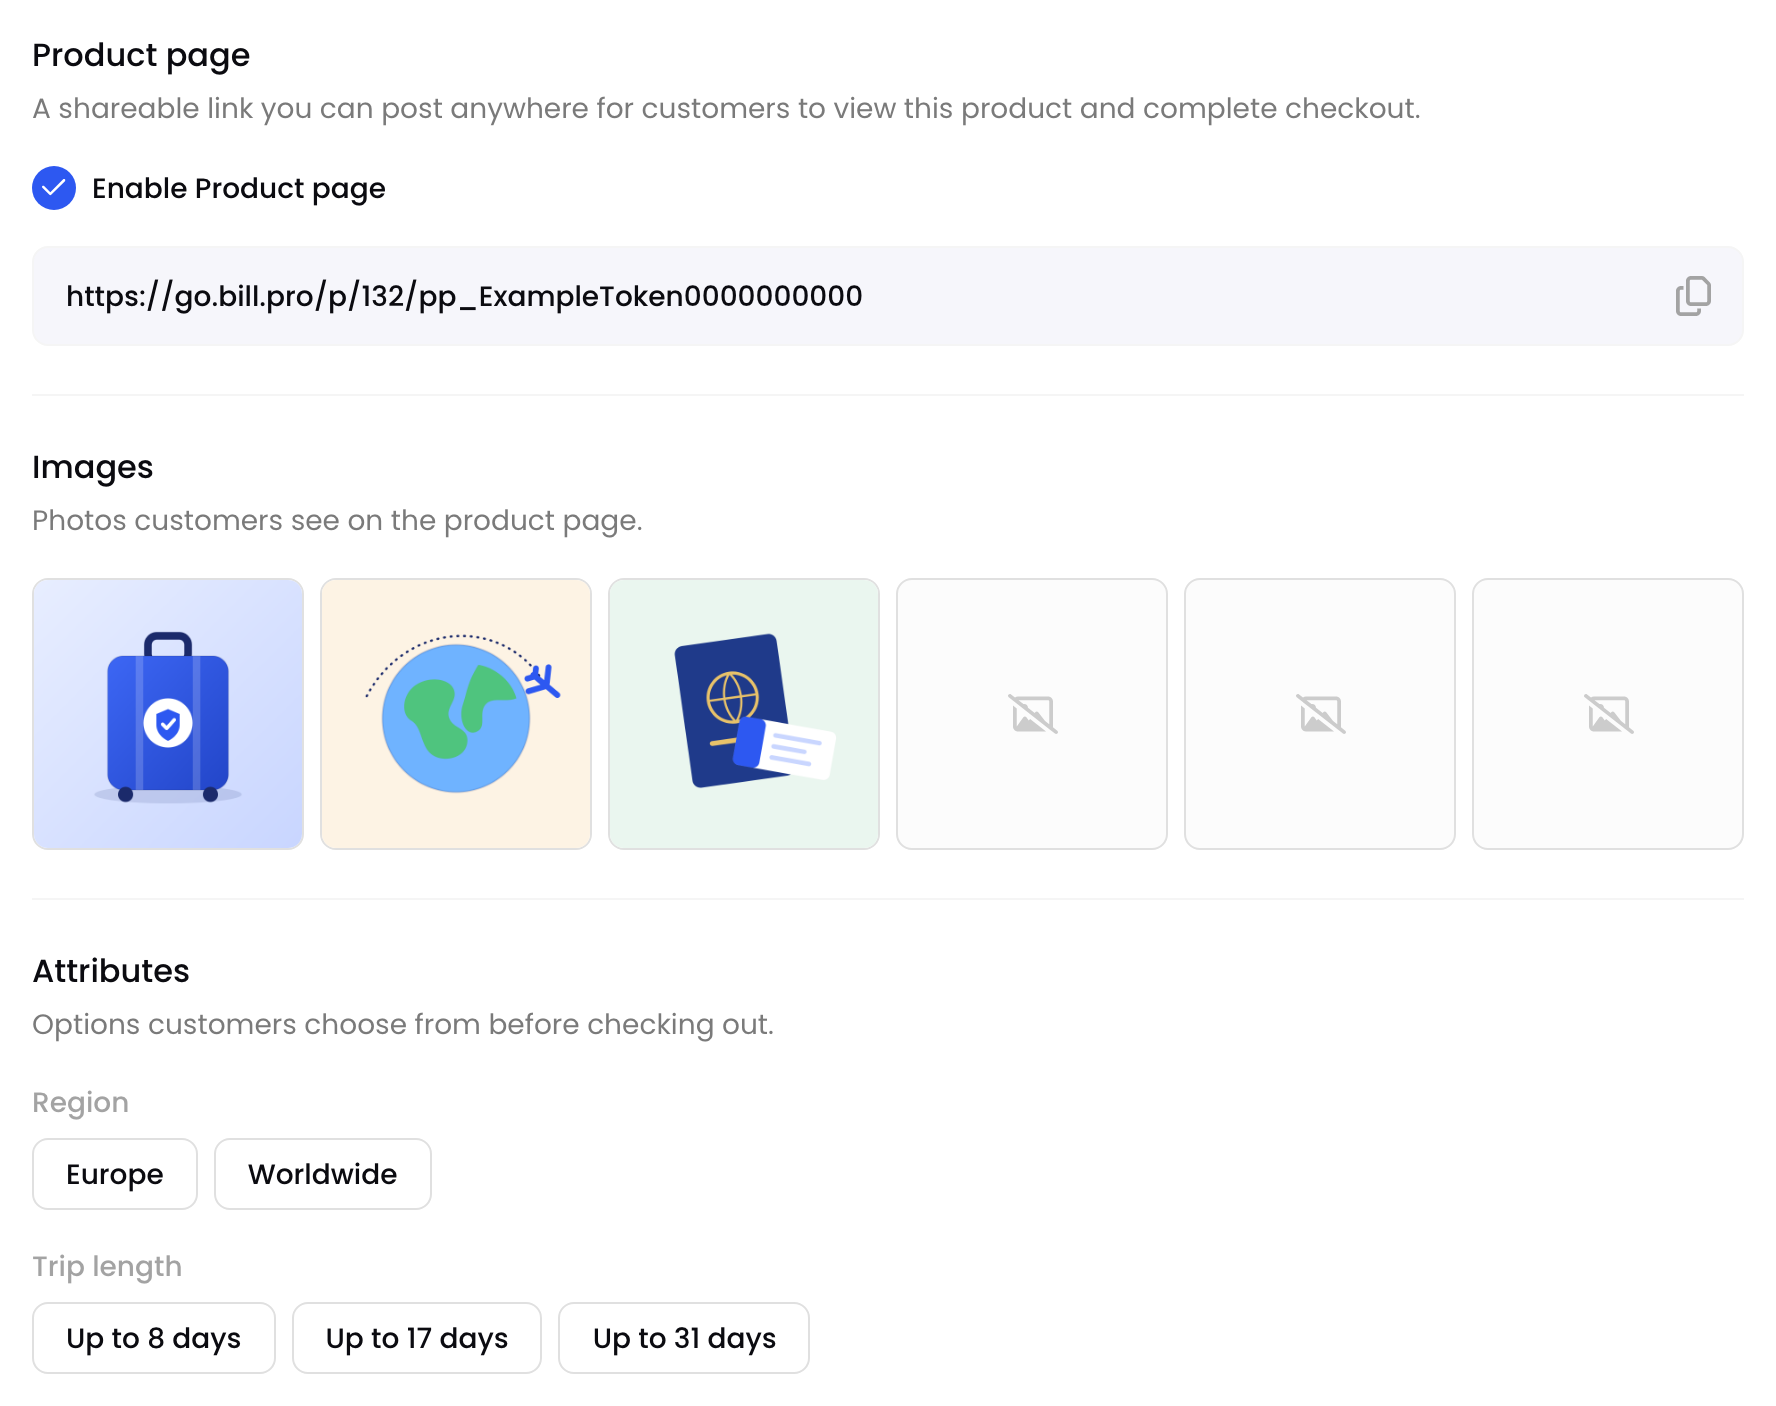The width and height of the screenshot is (1776, 1406).
Task: Click 'Photos customers see on the product page.' text
Action: click(337, 521)
